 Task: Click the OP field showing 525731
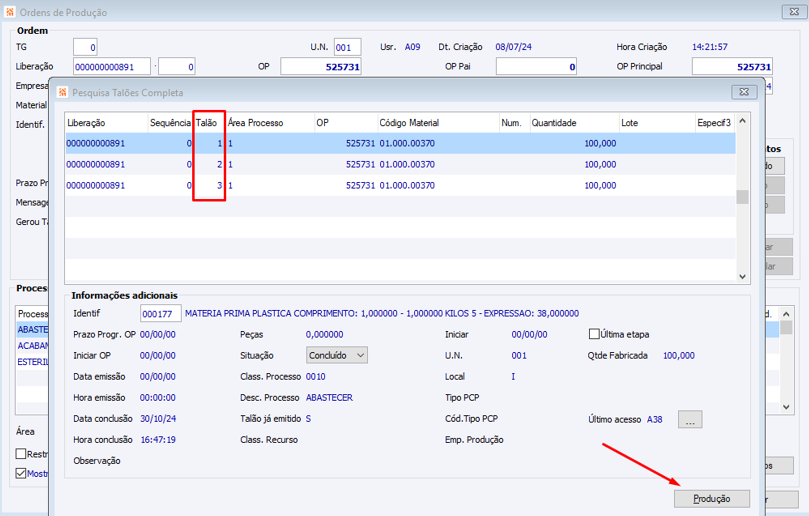[x=320, y=67]
